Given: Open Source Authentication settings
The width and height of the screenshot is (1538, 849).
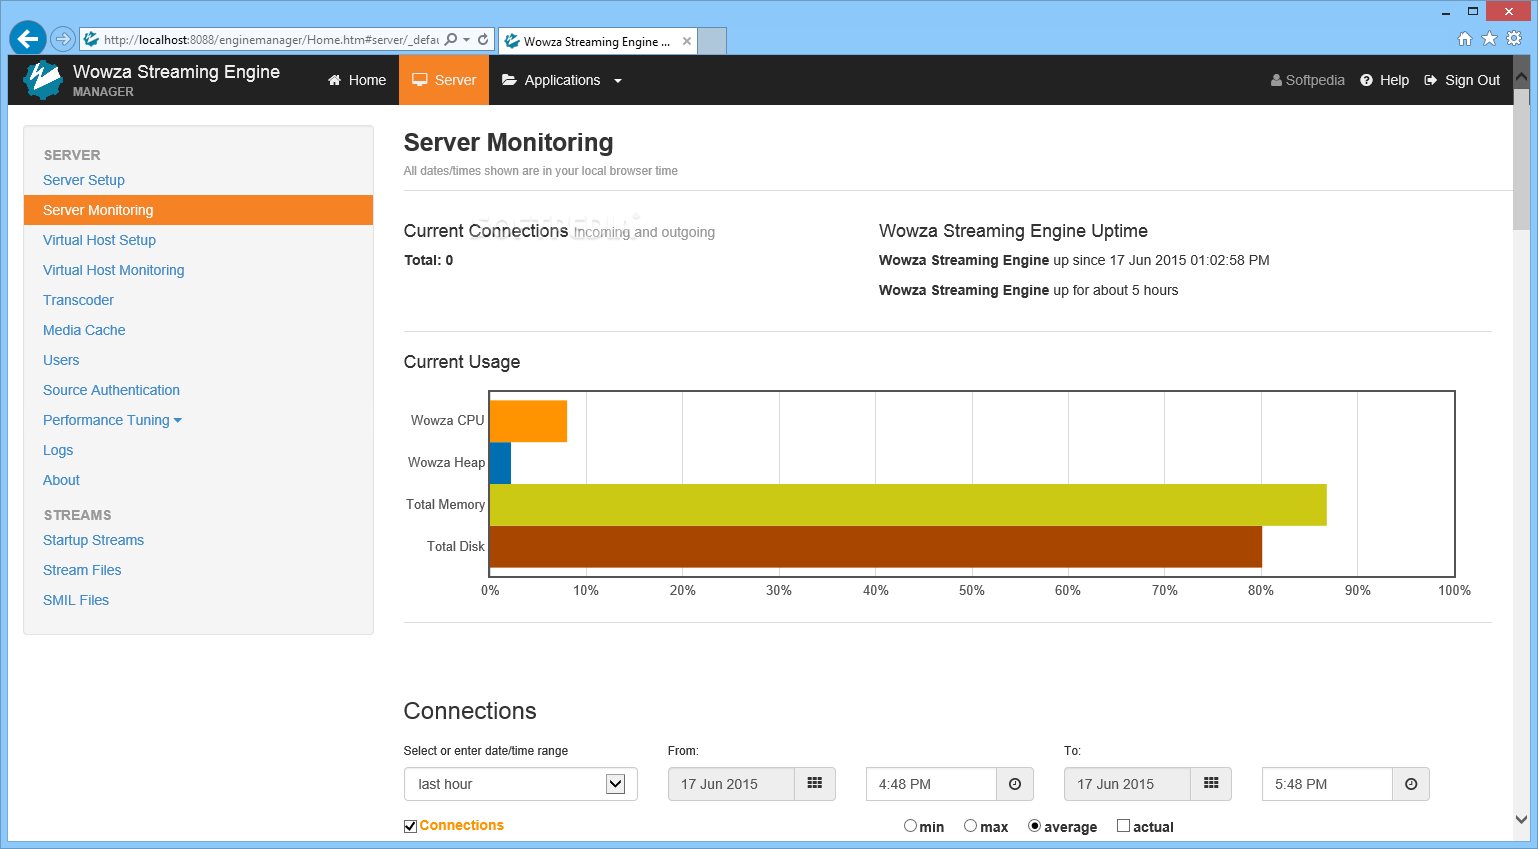Looking at the screenshot, I should (x=111, y=390).
